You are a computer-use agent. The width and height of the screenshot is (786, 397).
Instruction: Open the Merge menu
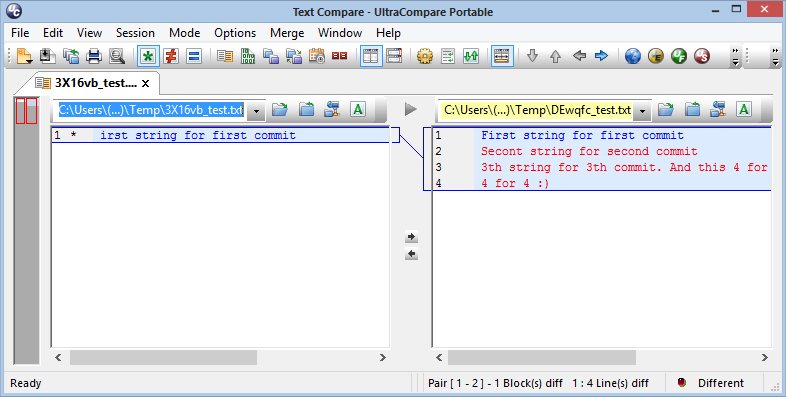[287, 33]
